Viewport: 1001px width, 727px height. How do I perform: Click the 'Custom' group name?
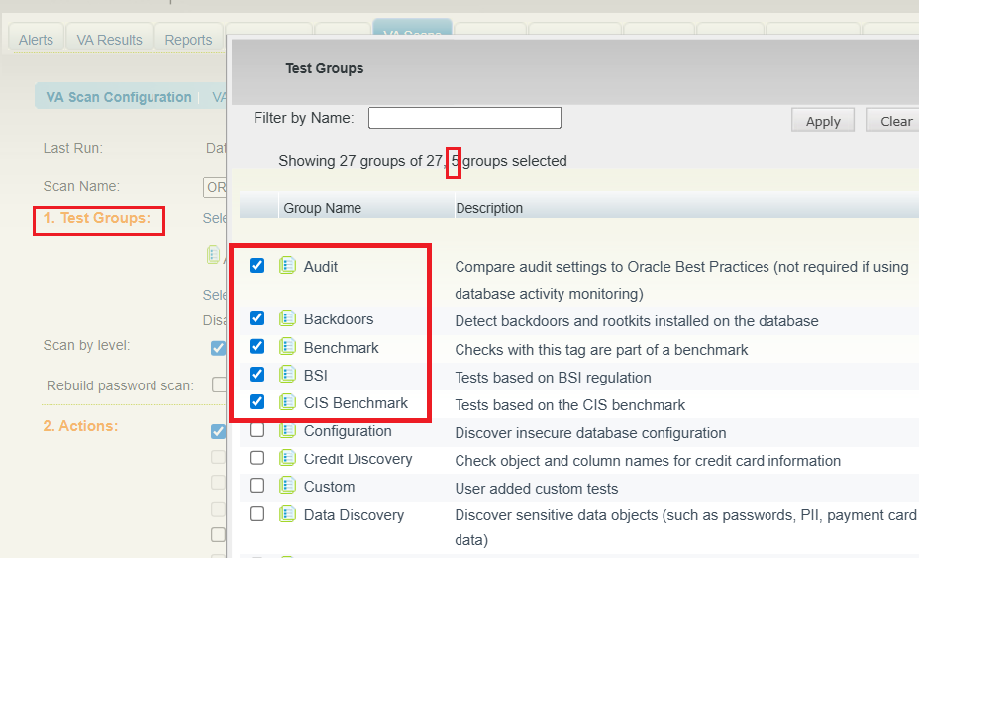[x=329, y=487]
